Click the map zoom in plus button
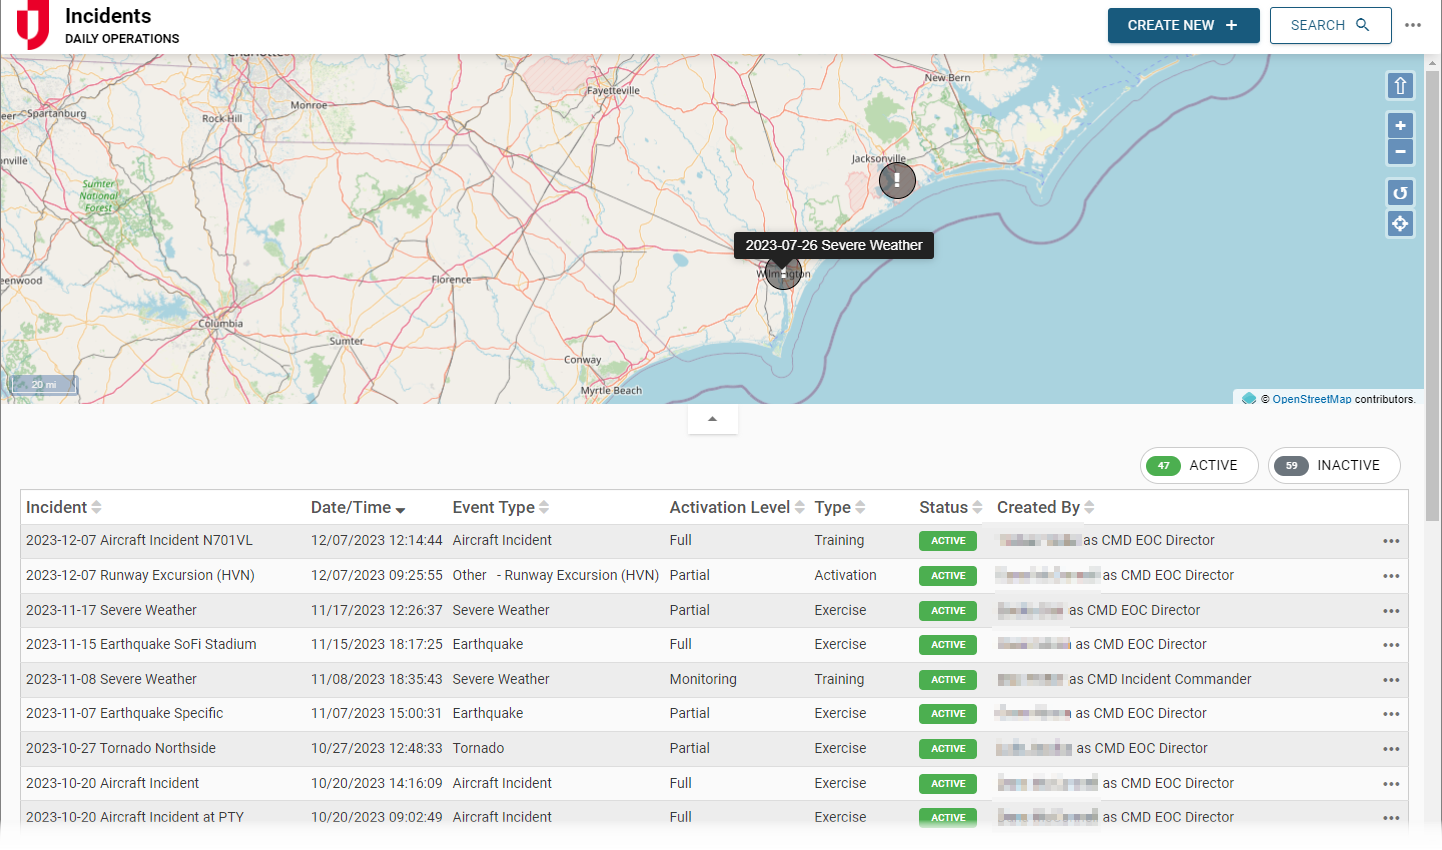This screenshot has height=850, width=1442. [x=1400, y=126]
